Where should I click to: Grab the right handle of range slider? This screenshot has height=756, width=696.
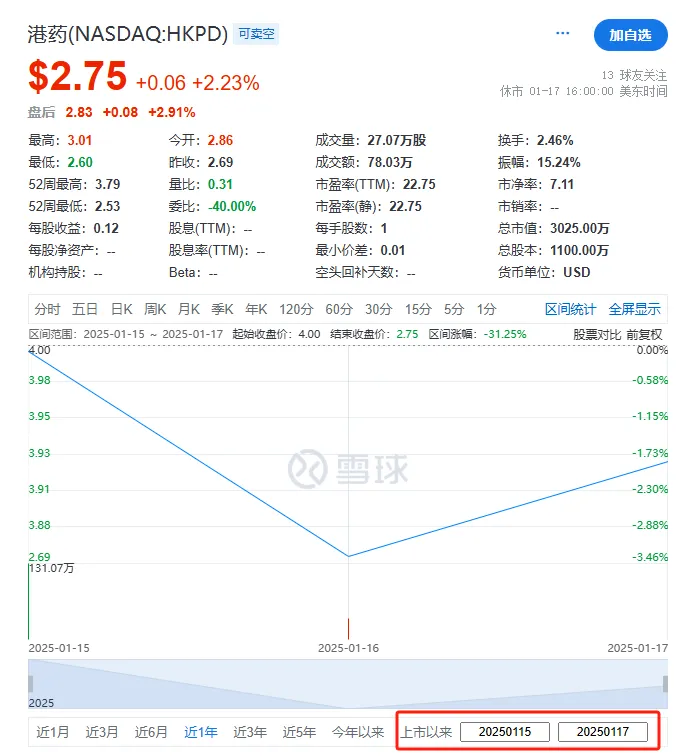(x=665, y=684)
